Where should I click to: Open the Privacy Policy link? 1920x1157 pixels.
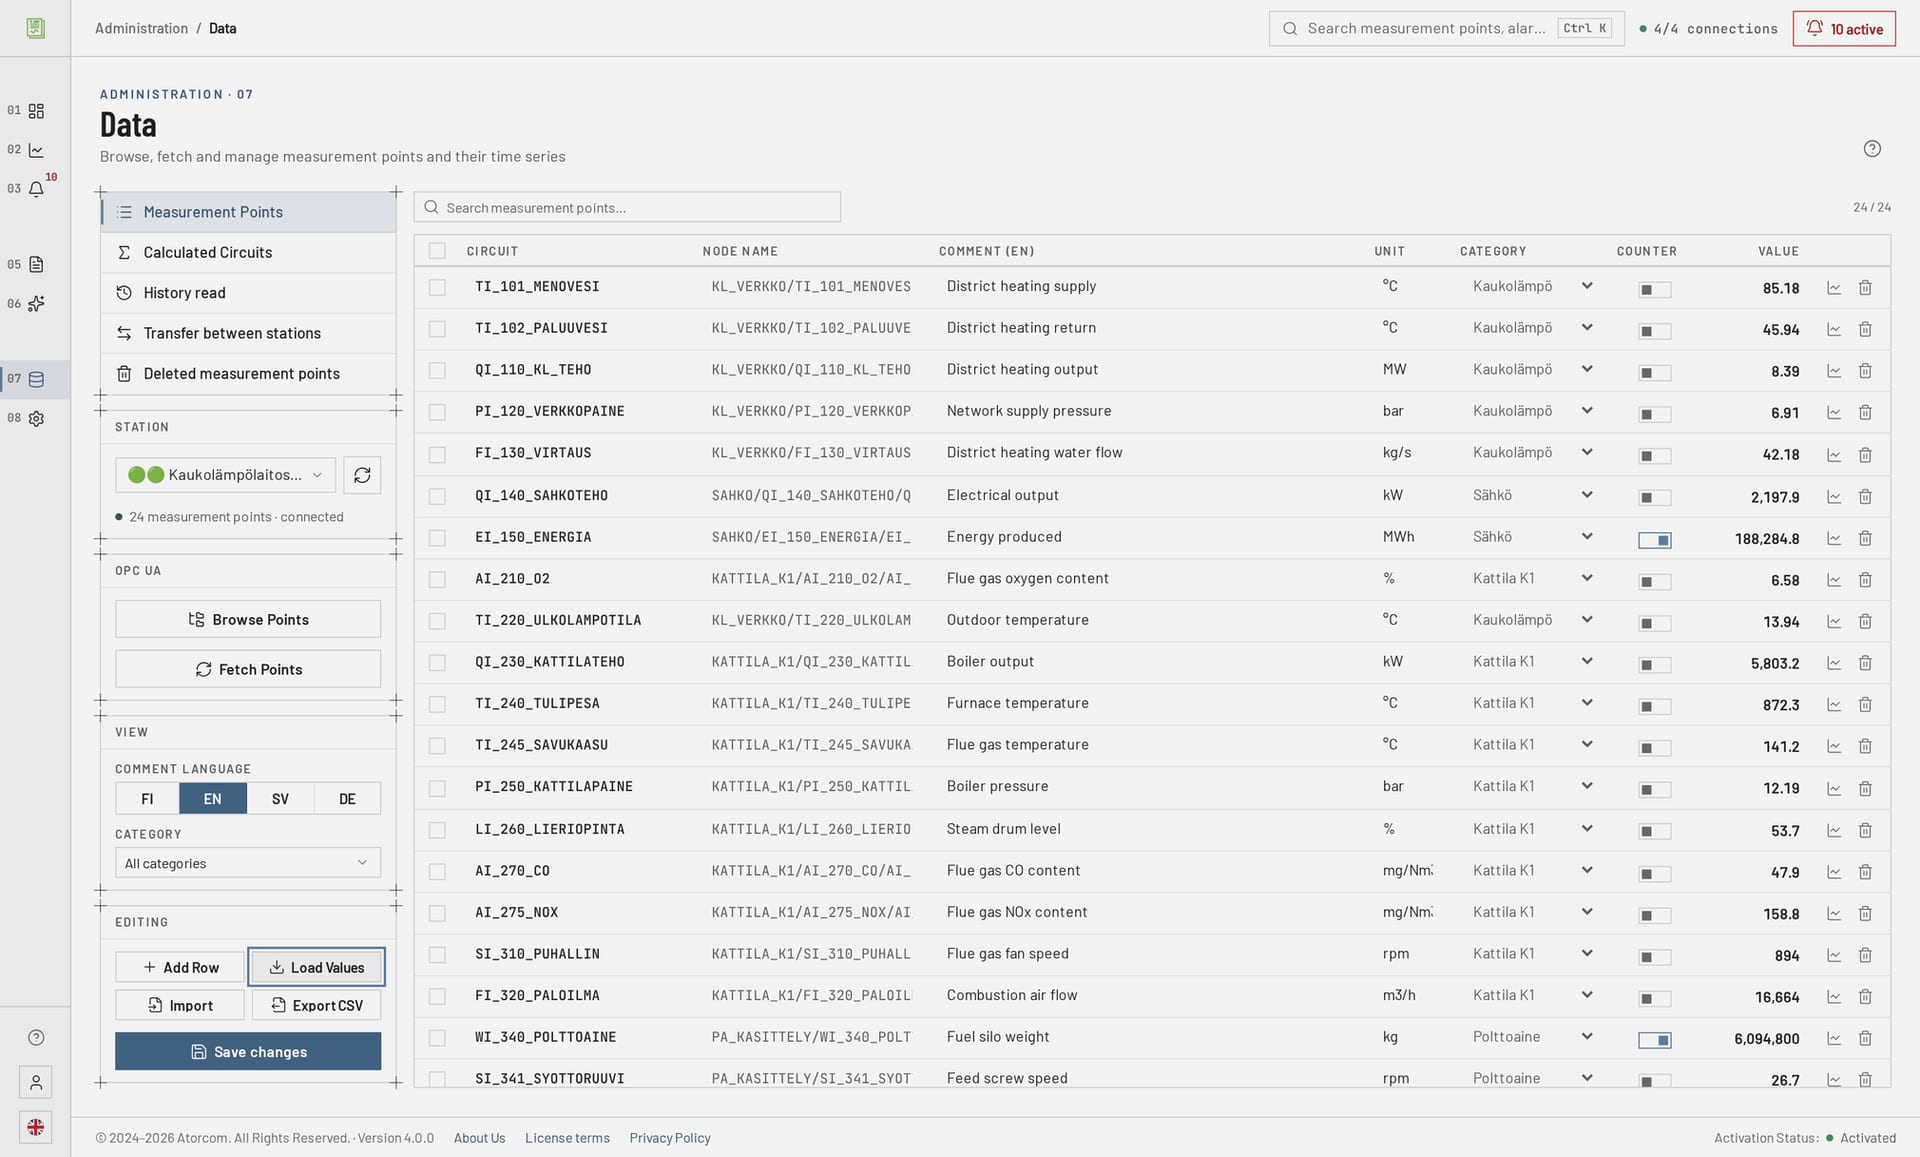(x=670, y=1138)
